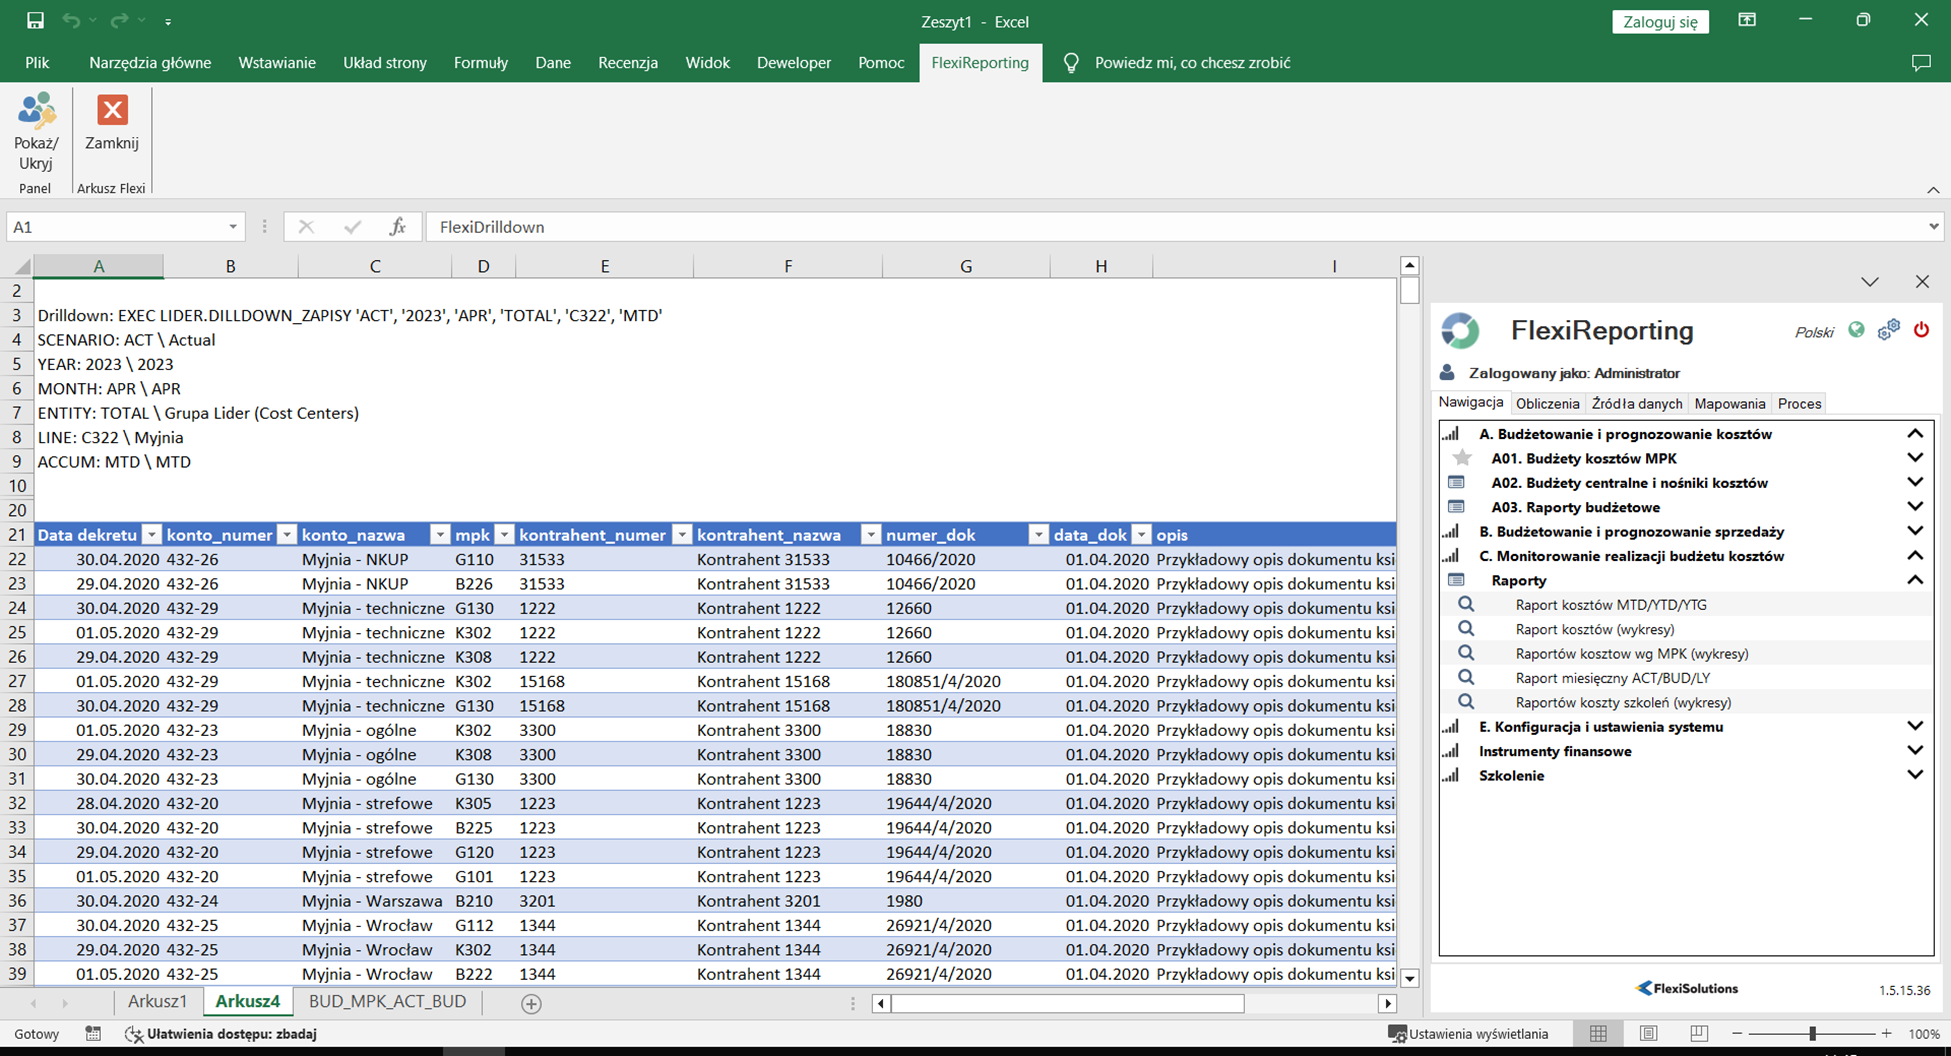Click the green globe language icon
The height and width of the screenshot is (1056, 1951).
click(1856, 330)
